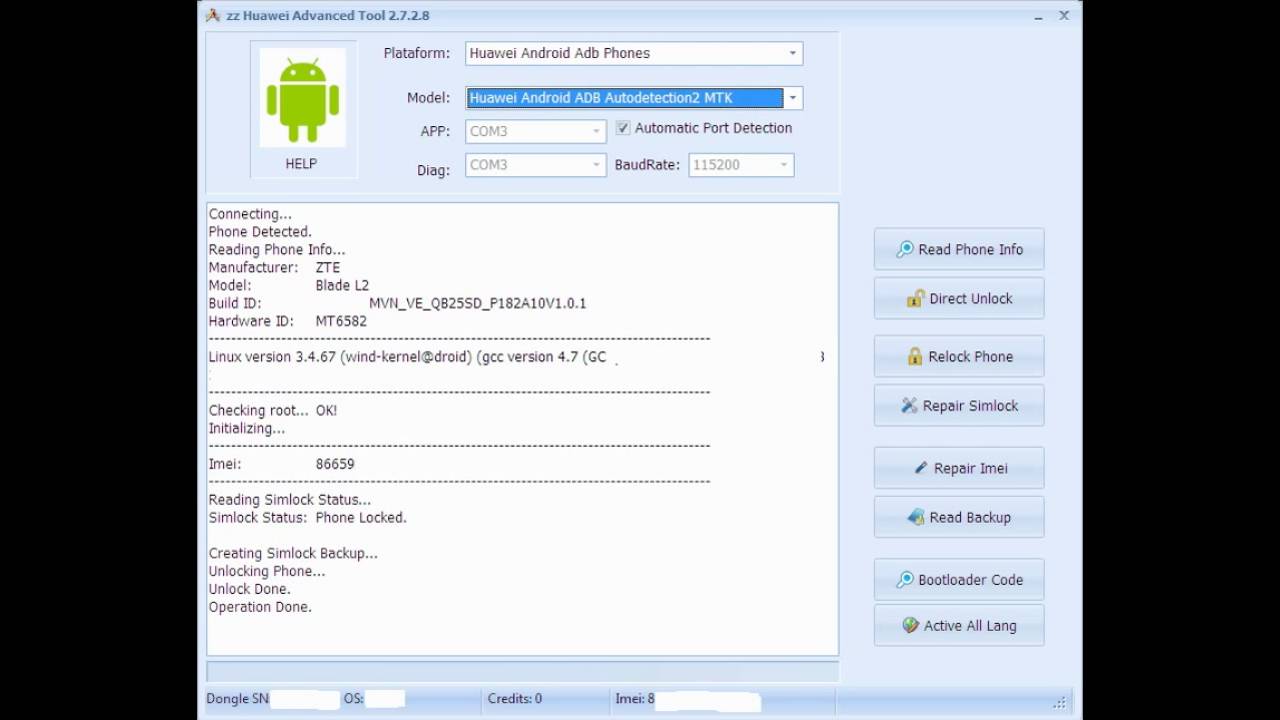
Task: Click the magnifier icon on Read Phone Info
Action: pyautogui.click(x=904, y=249)
